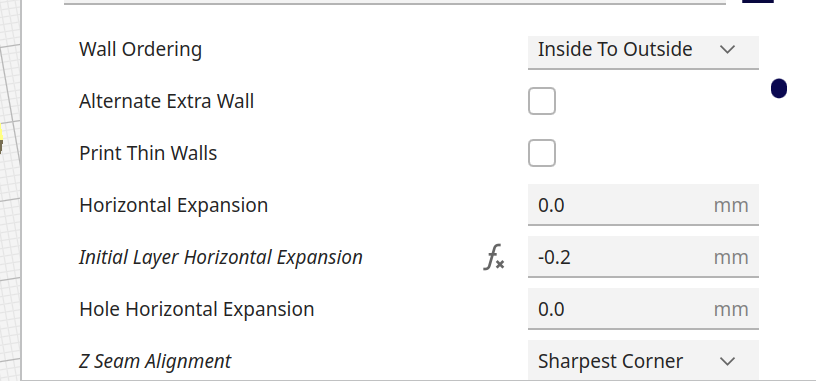This screenshot has width=816, height=381.
Task: Click the Wall Ordering setting label
Action: [141, 49]
